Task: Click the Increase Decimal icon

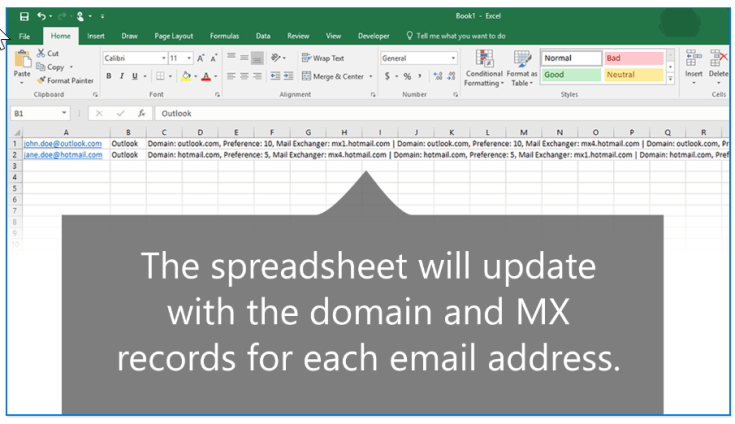Action: point(438,76)
